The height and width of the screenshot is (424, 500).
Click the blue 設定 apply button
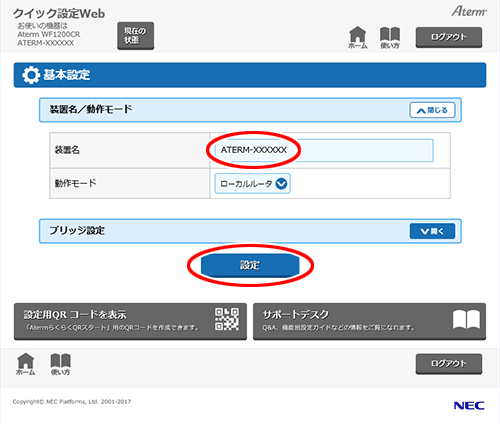click(250, 265)
